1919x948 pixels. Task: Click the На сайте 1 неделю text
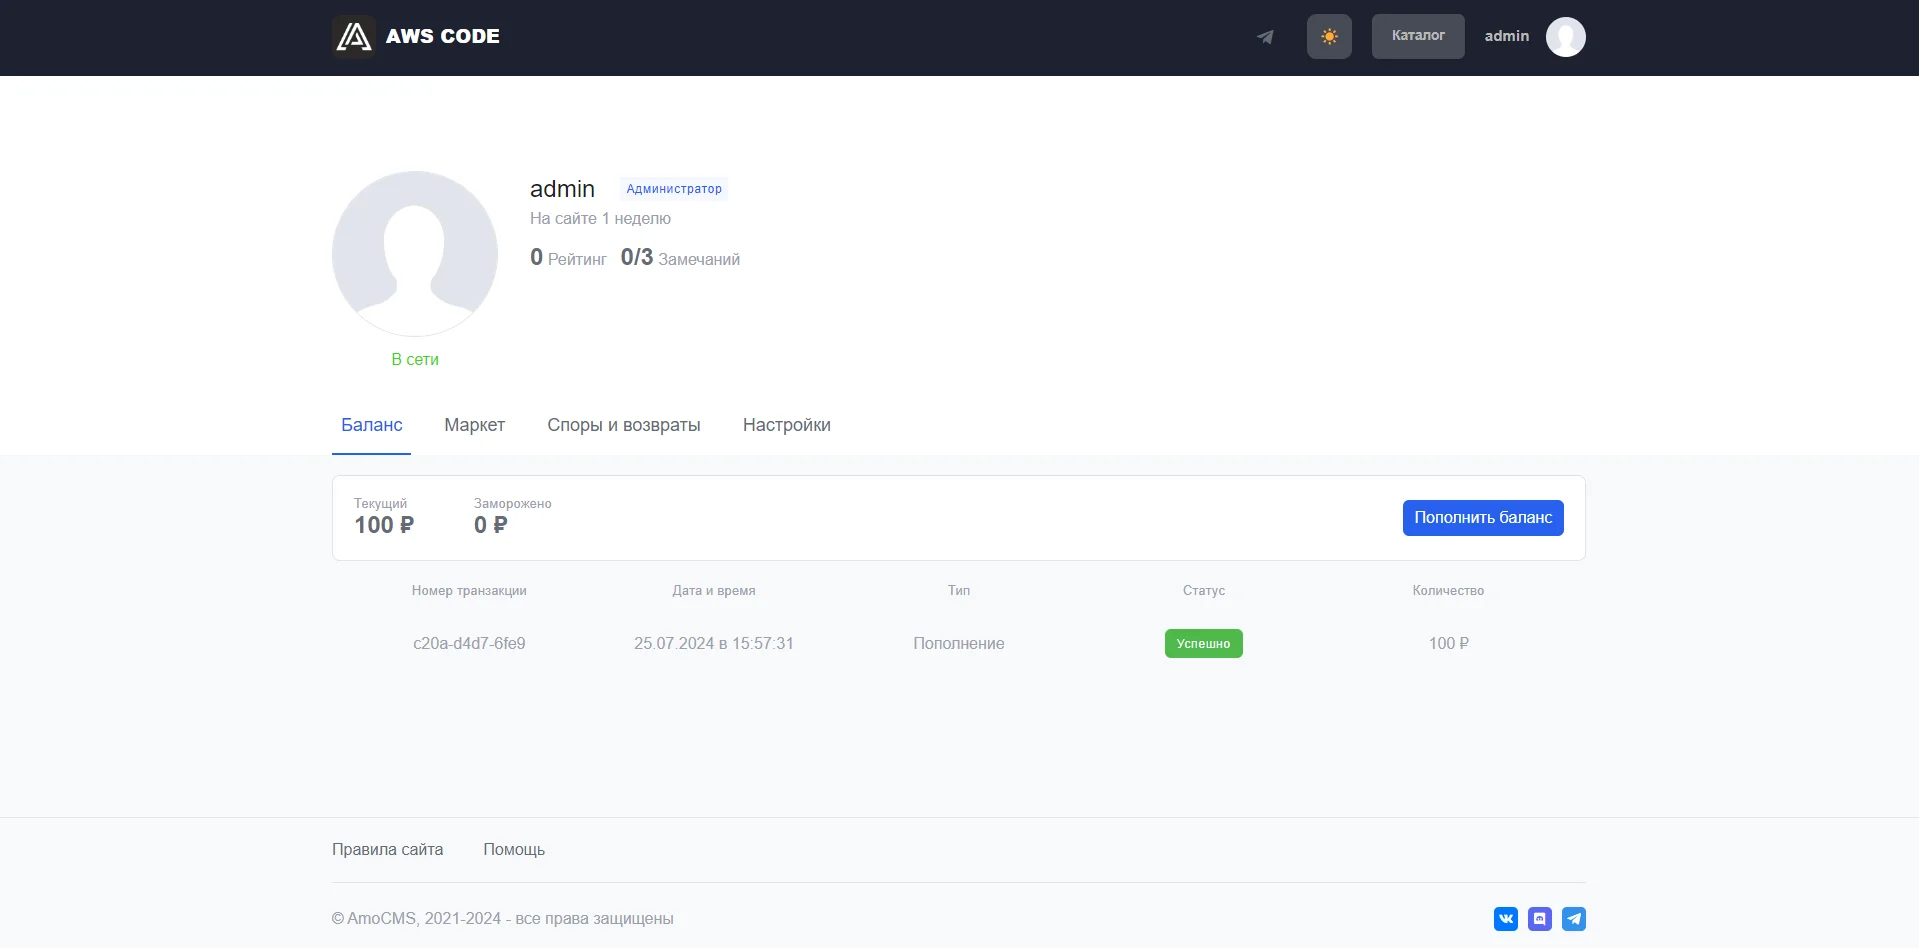[600, 219]
